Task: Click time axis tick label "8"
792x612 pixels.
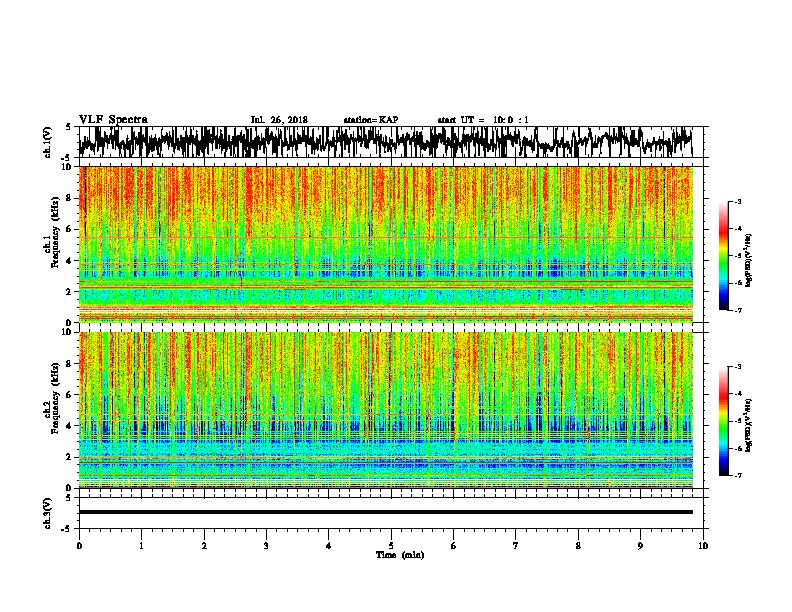Action: click(x=578, y=546)
